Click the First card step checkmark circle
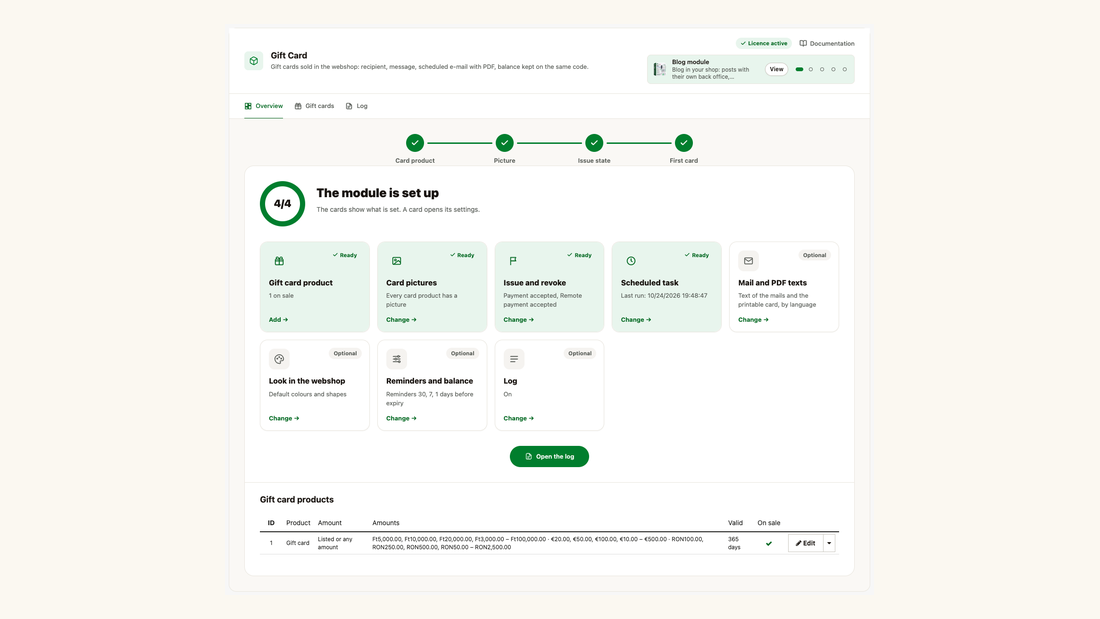This screenshot has height=619, width=1100. [x=683, y=143]
